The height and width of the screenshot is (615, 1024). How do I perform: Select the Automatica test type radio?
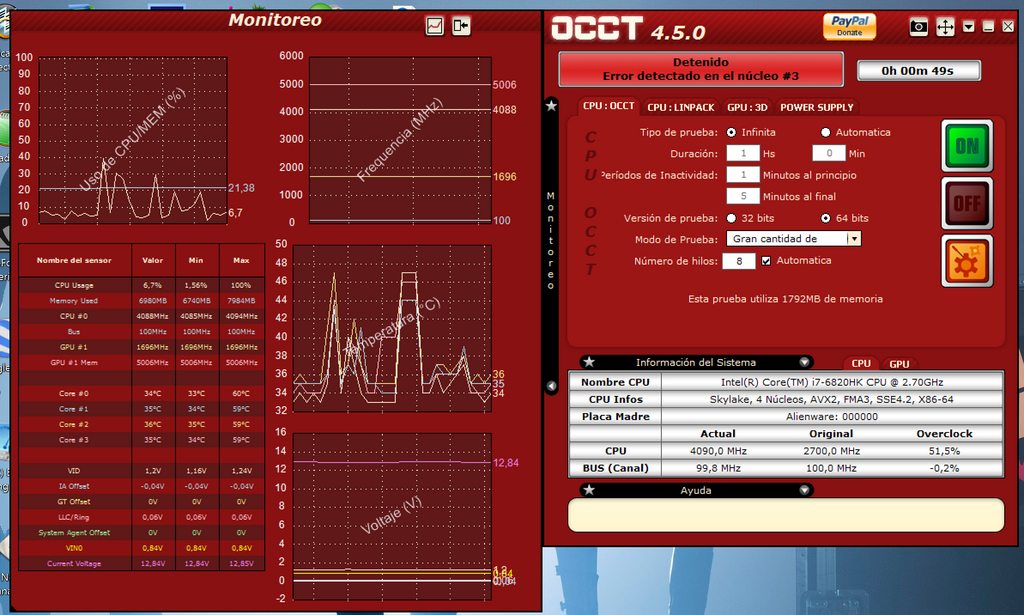(825, 133)
